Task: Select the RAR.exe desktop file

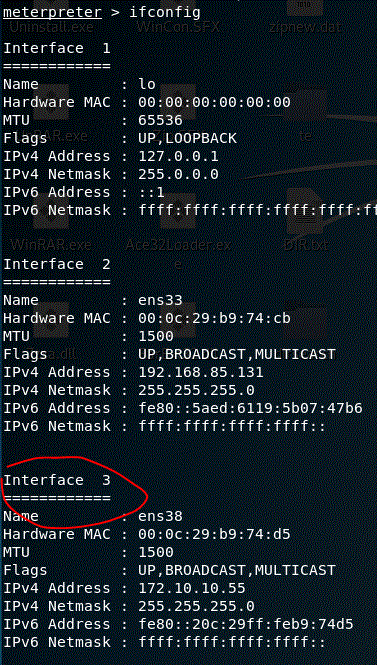Action: [60, 136]
